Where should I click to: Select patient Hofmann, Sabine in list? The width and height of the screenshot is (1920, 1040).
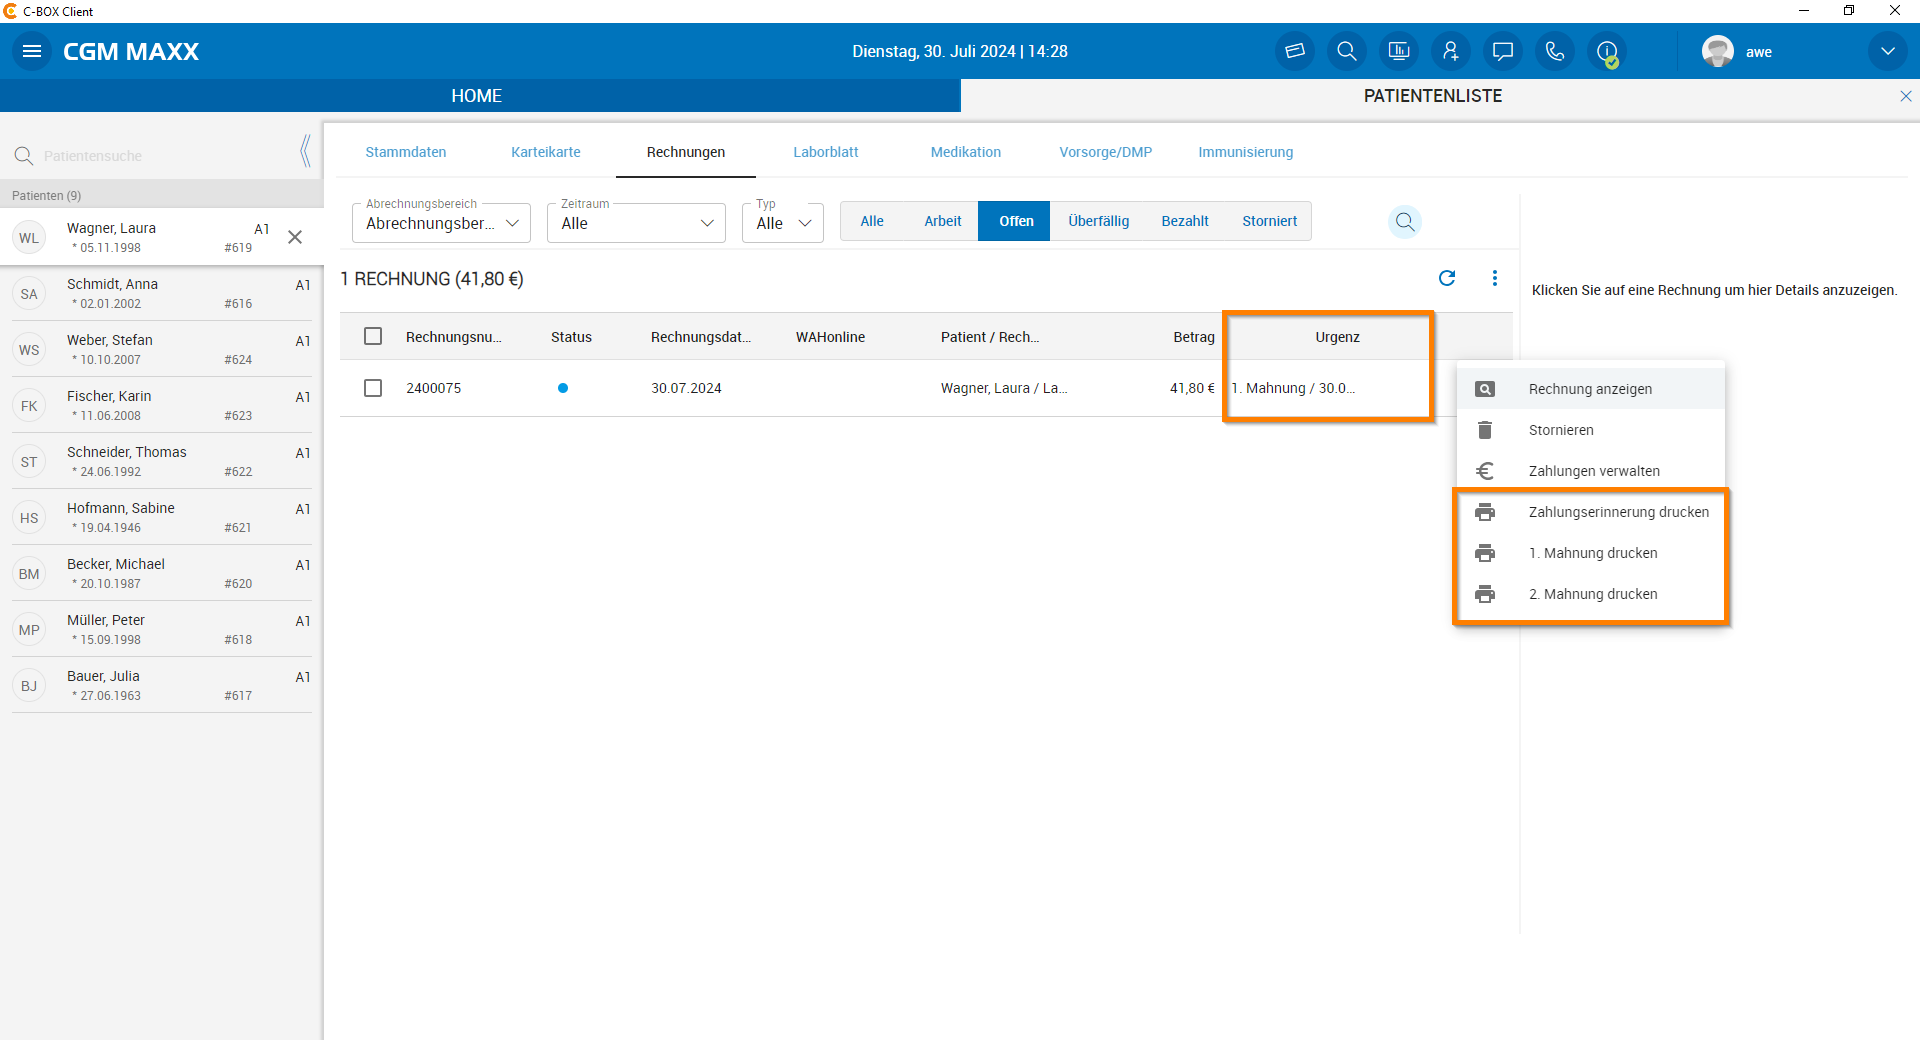[x=162, y=517]
